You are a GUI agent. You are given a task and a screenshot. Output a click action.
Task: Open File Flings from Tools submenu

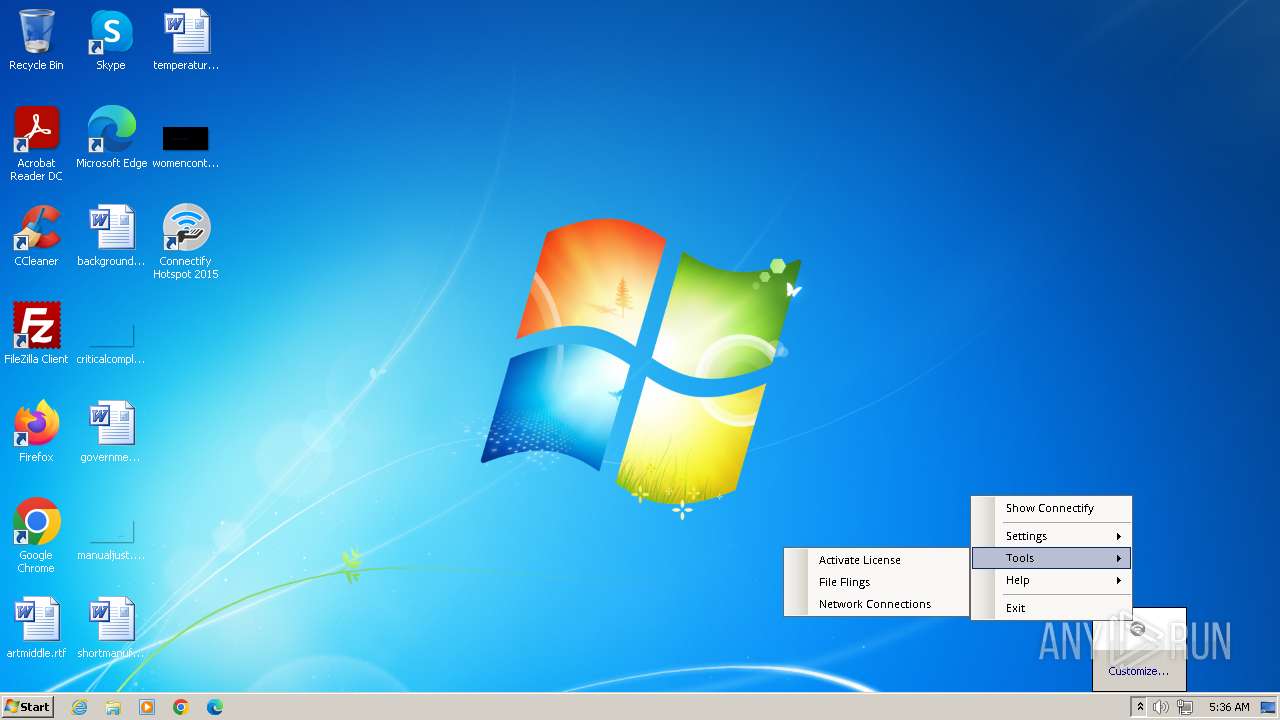tap(876, 582)
